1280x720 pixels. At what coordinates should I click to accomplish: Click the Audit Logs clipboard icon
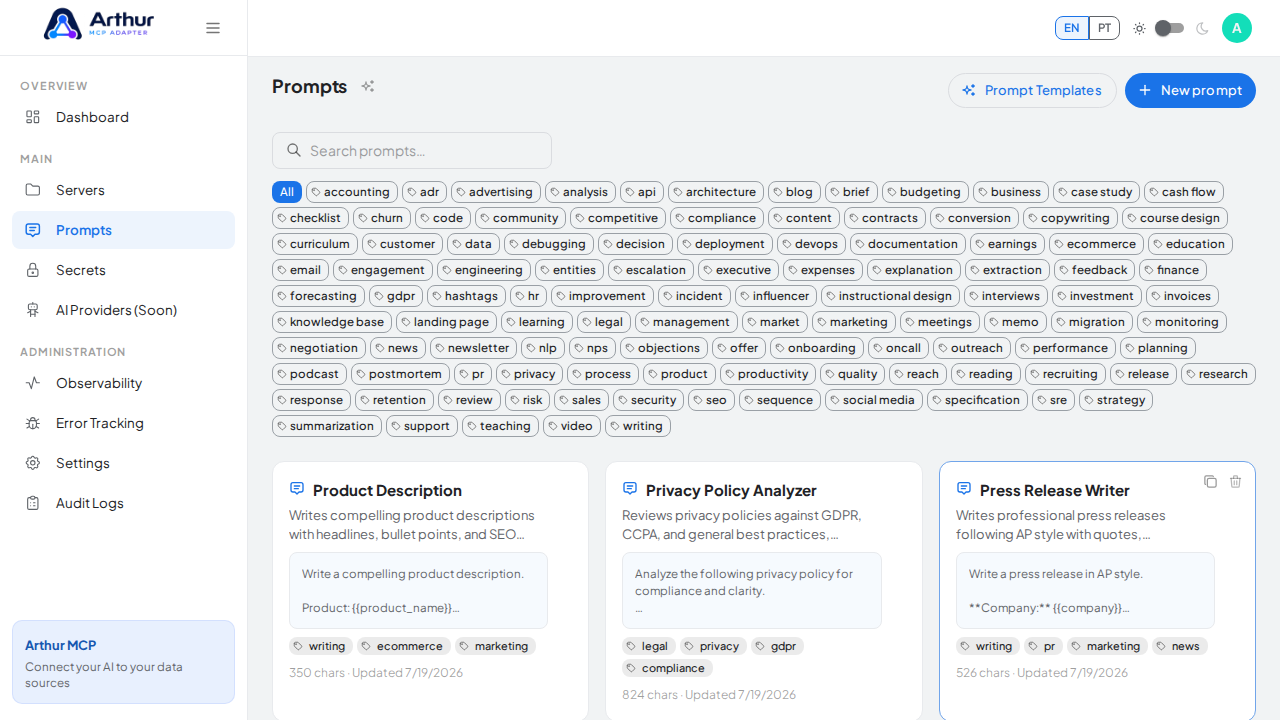click(x=33, y=503)
